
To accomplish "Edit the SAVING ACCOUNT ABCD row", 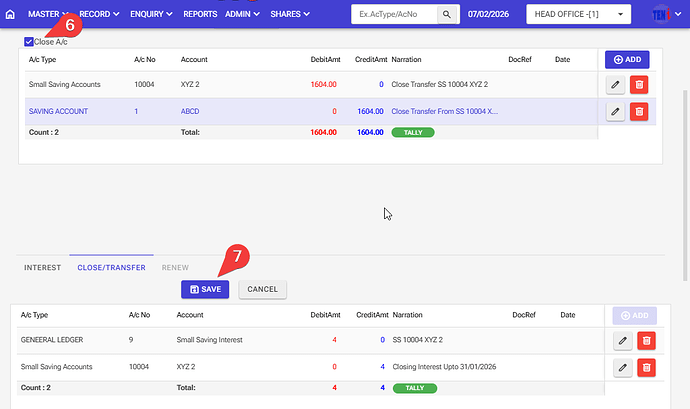I will (615, 111).
